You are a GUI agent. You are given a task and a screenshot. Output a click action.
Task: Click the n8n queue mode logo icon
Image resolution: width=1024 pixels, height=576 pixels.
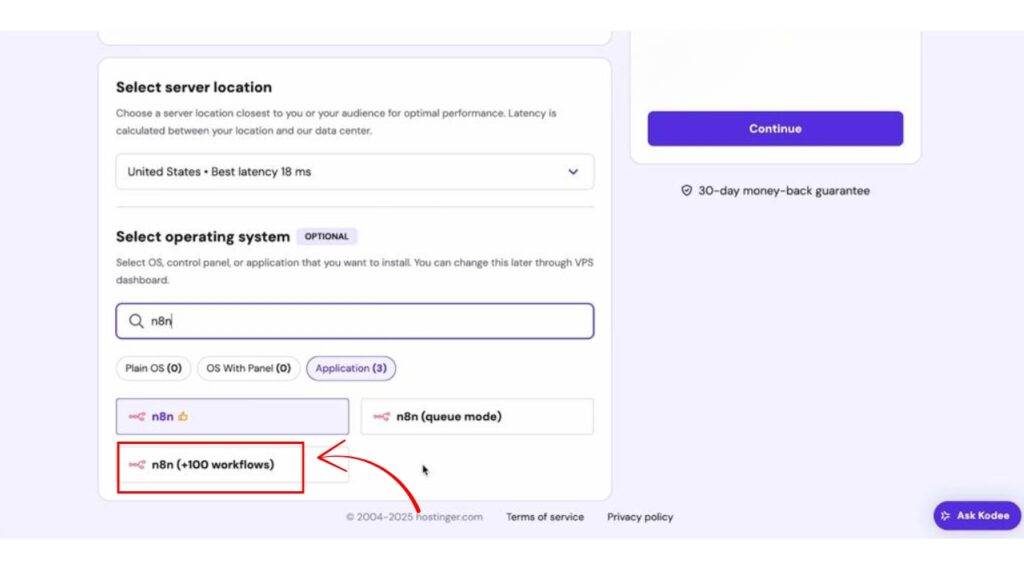(381, 417)
